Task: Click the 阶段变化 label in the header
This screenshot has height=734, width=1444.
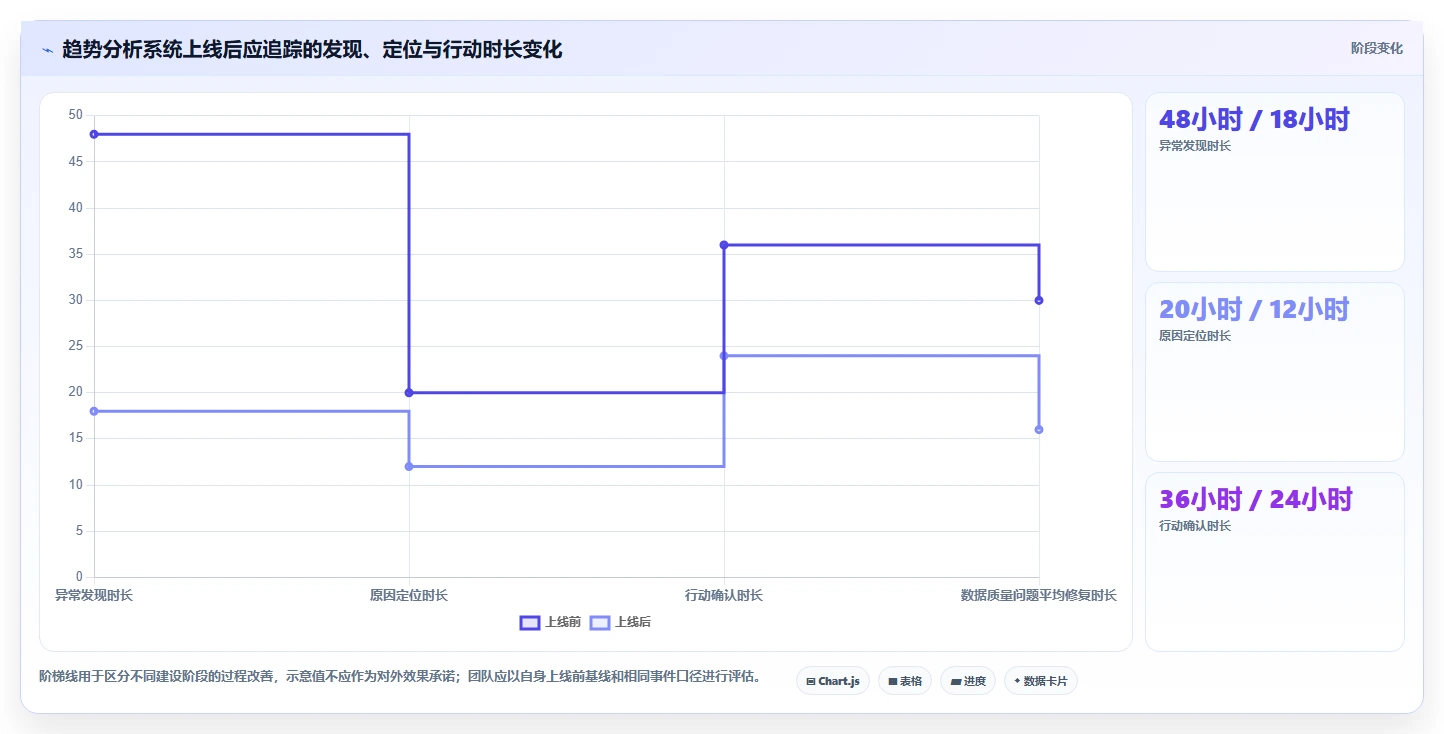Action: tap(1376, 48)
